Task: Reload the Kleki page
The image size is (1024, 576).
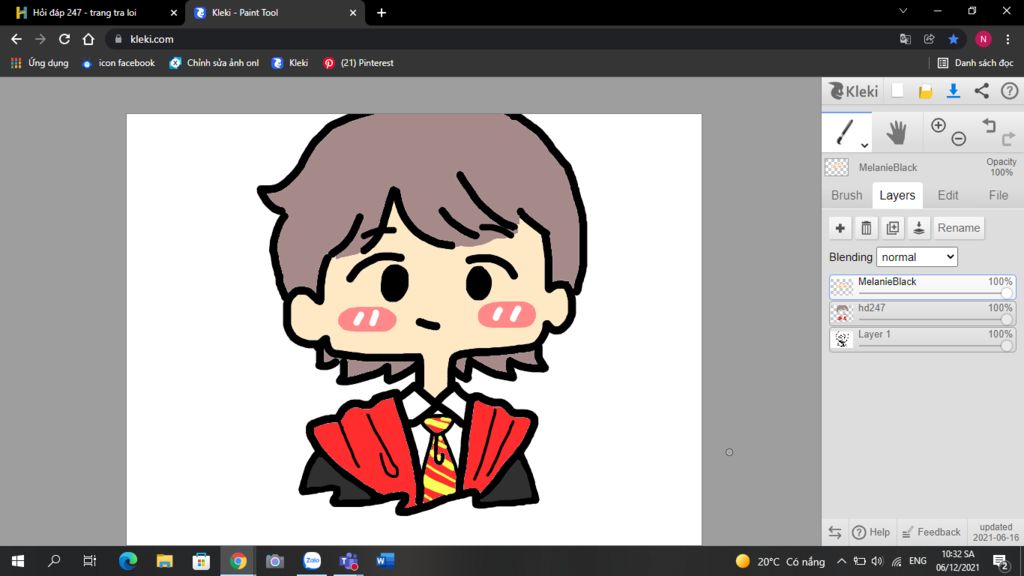Action: [64, 39]
